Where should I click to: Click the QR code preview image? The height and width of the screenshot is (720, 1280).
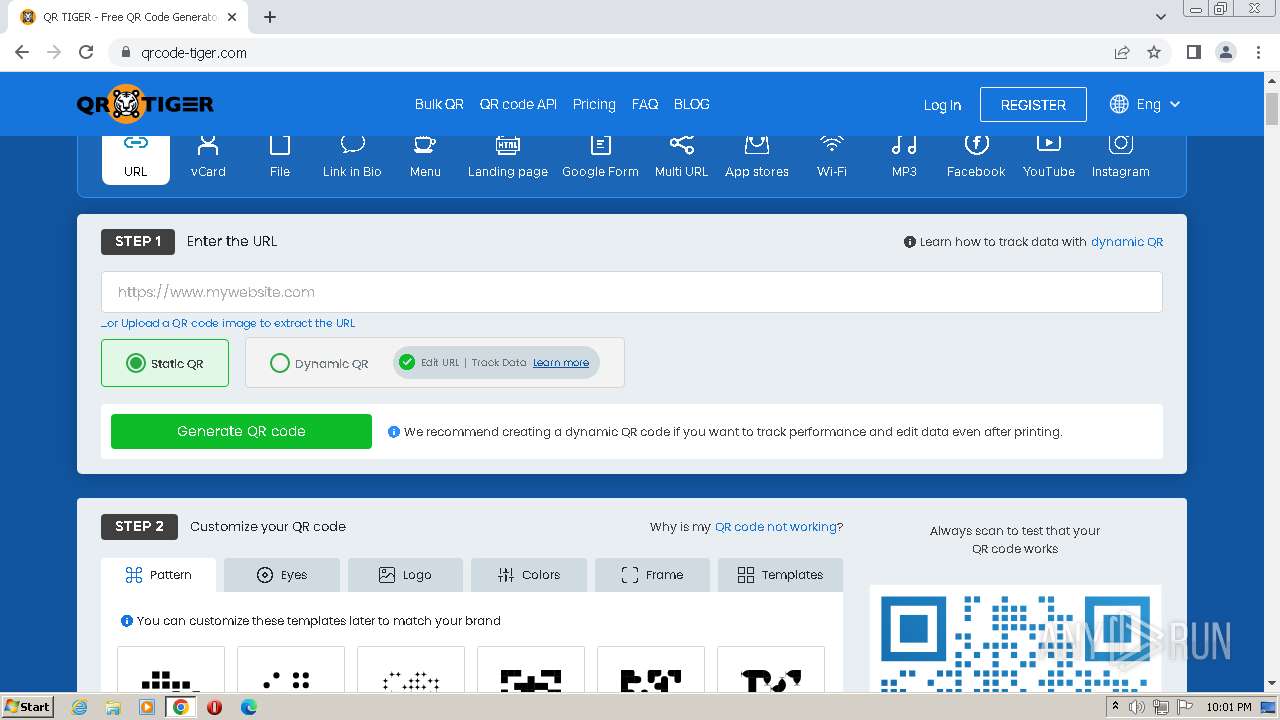tap(1015, 639)
